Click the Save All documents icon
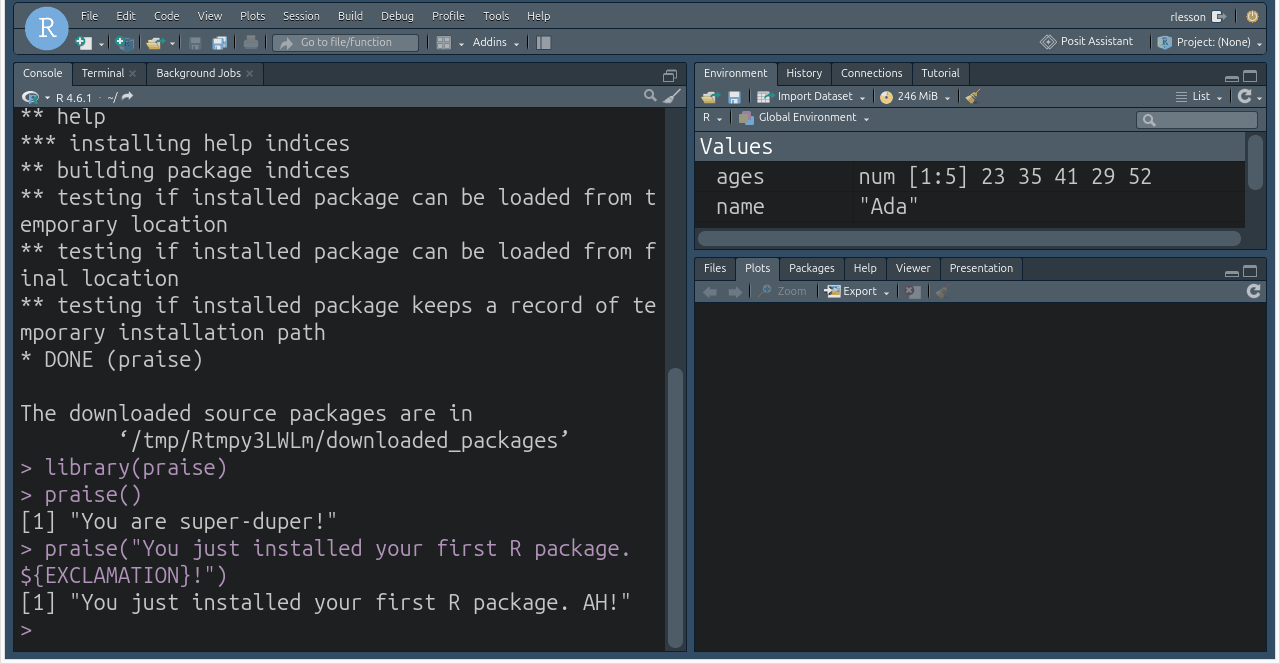 pos(219,42)
